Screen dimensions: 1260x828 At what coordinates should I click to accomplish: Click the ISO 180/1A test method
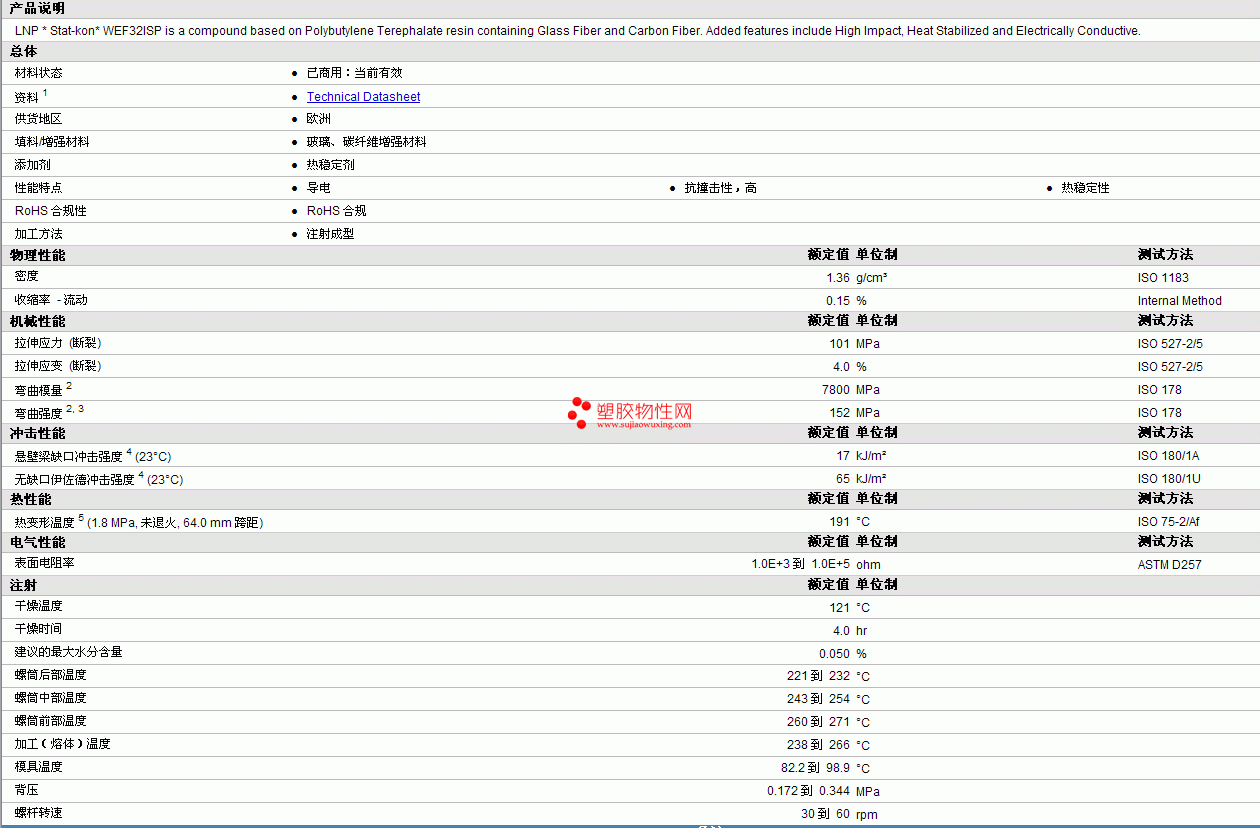[x=1168, y=456]
